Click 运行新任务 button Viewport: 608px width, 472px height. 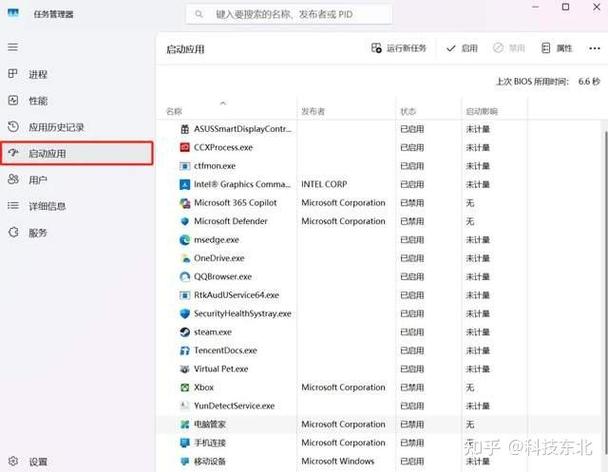[399, 48]
